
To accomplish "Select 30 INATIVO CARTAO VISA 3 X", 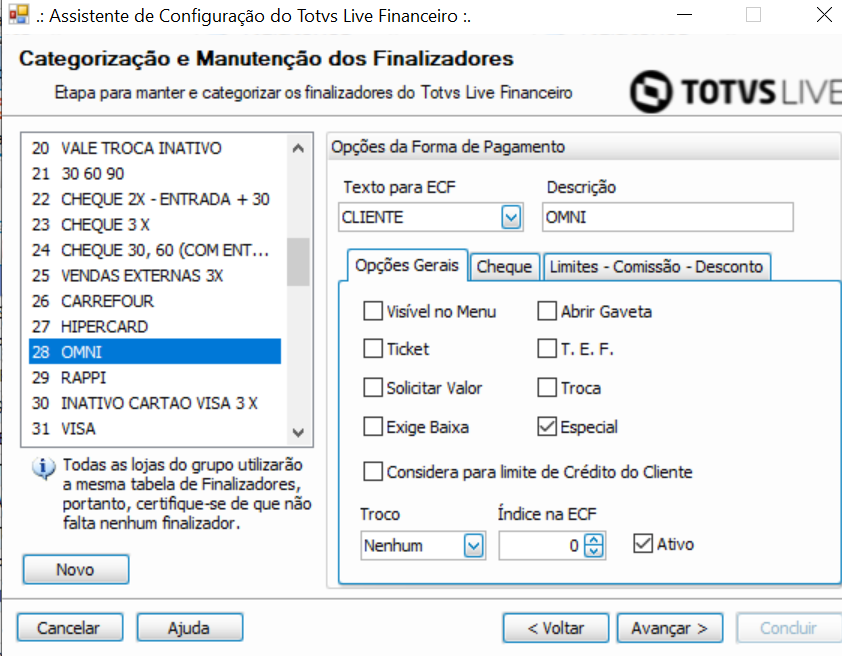I will [155, 403].
